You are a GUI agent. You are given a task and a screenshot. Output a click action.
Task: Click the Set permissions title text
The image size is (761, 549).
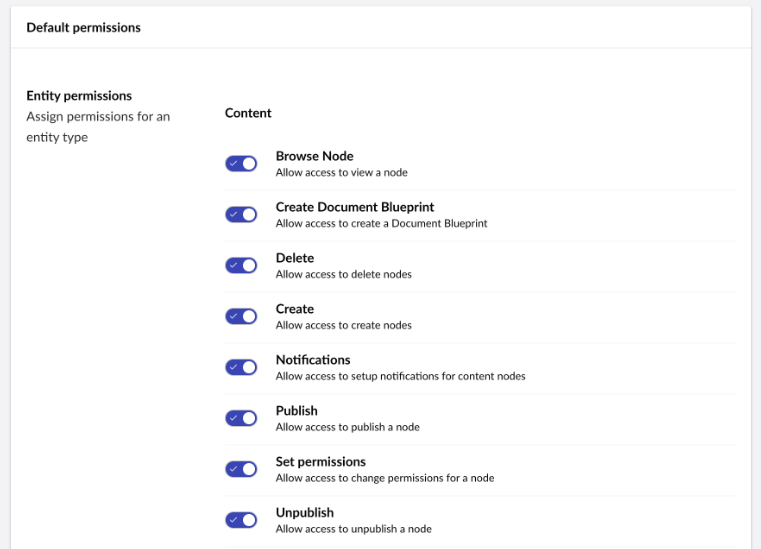(x=320, y=462)
